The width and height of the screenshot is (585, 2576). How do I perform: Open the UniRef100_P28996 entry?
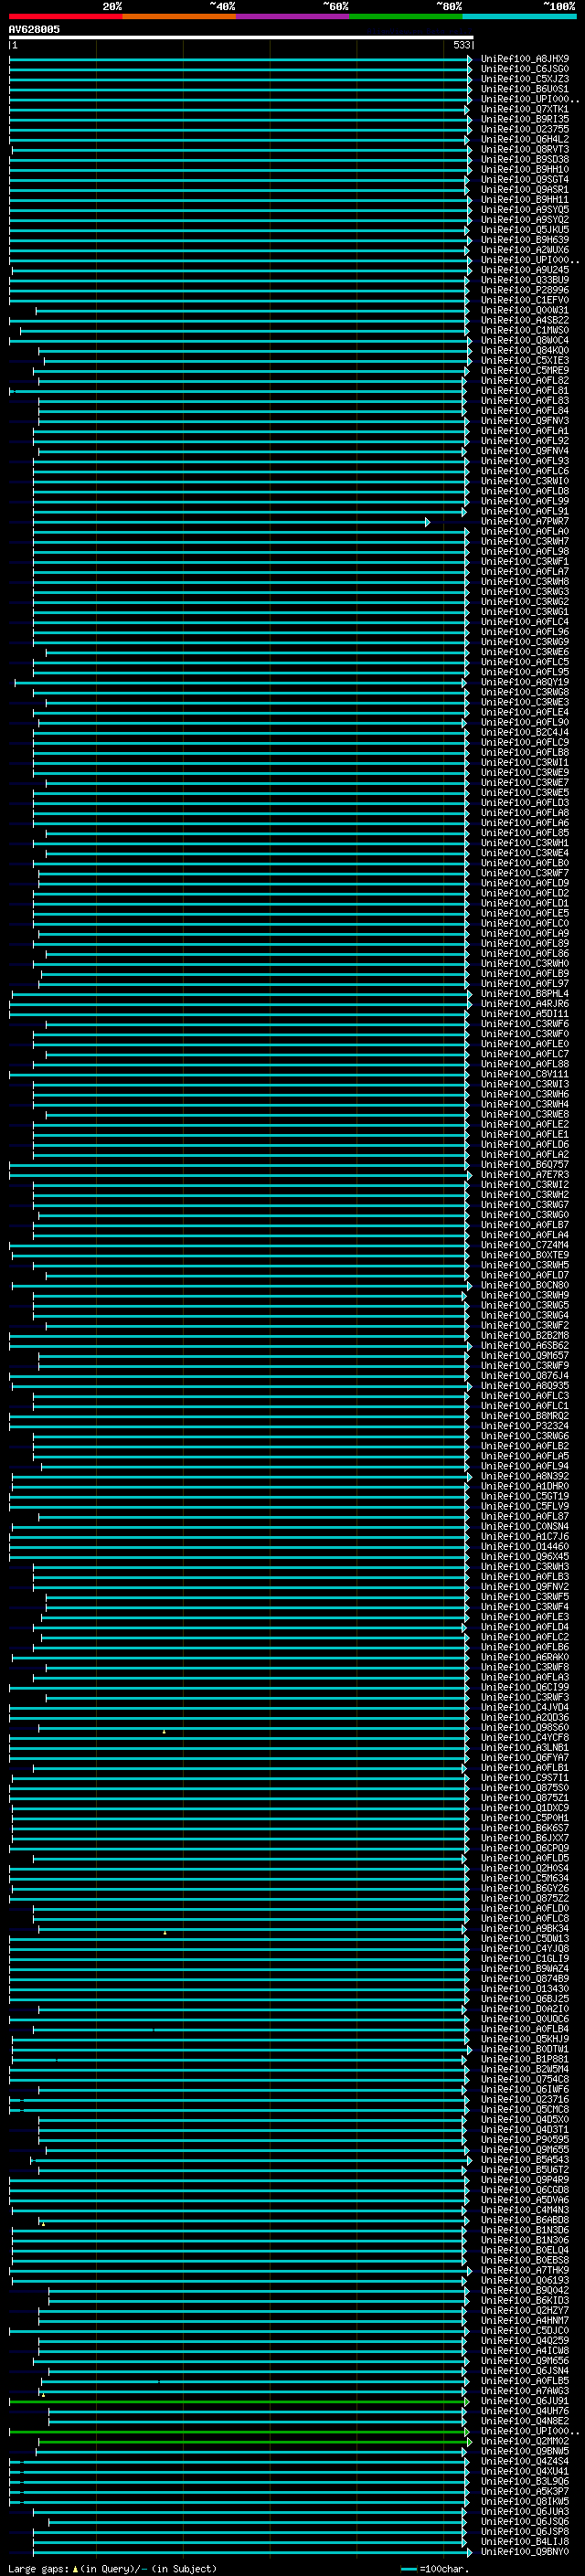coord(525,290)
